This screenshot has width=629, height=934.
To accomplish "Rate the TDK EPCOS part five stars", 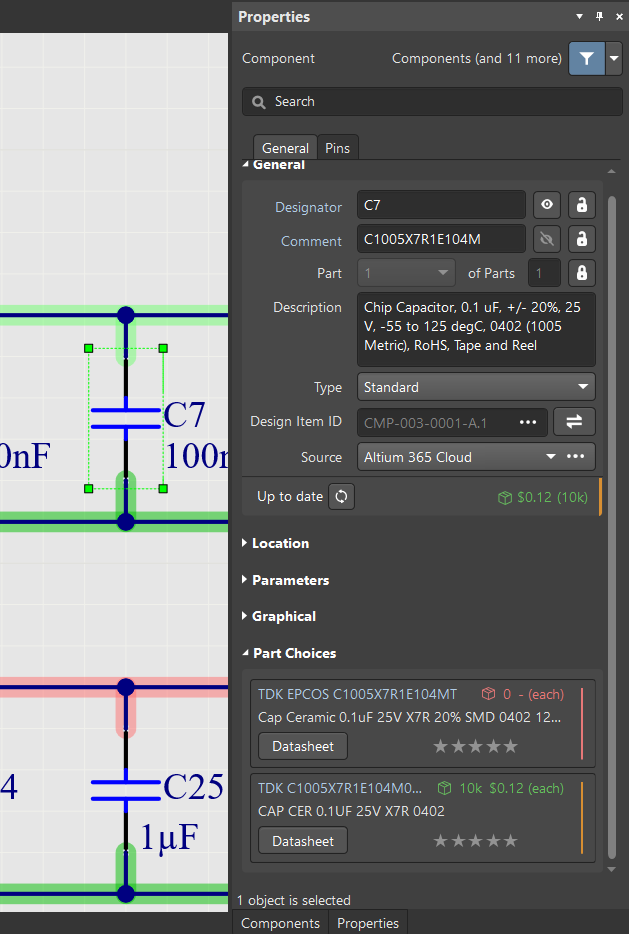I will [511, 746].
